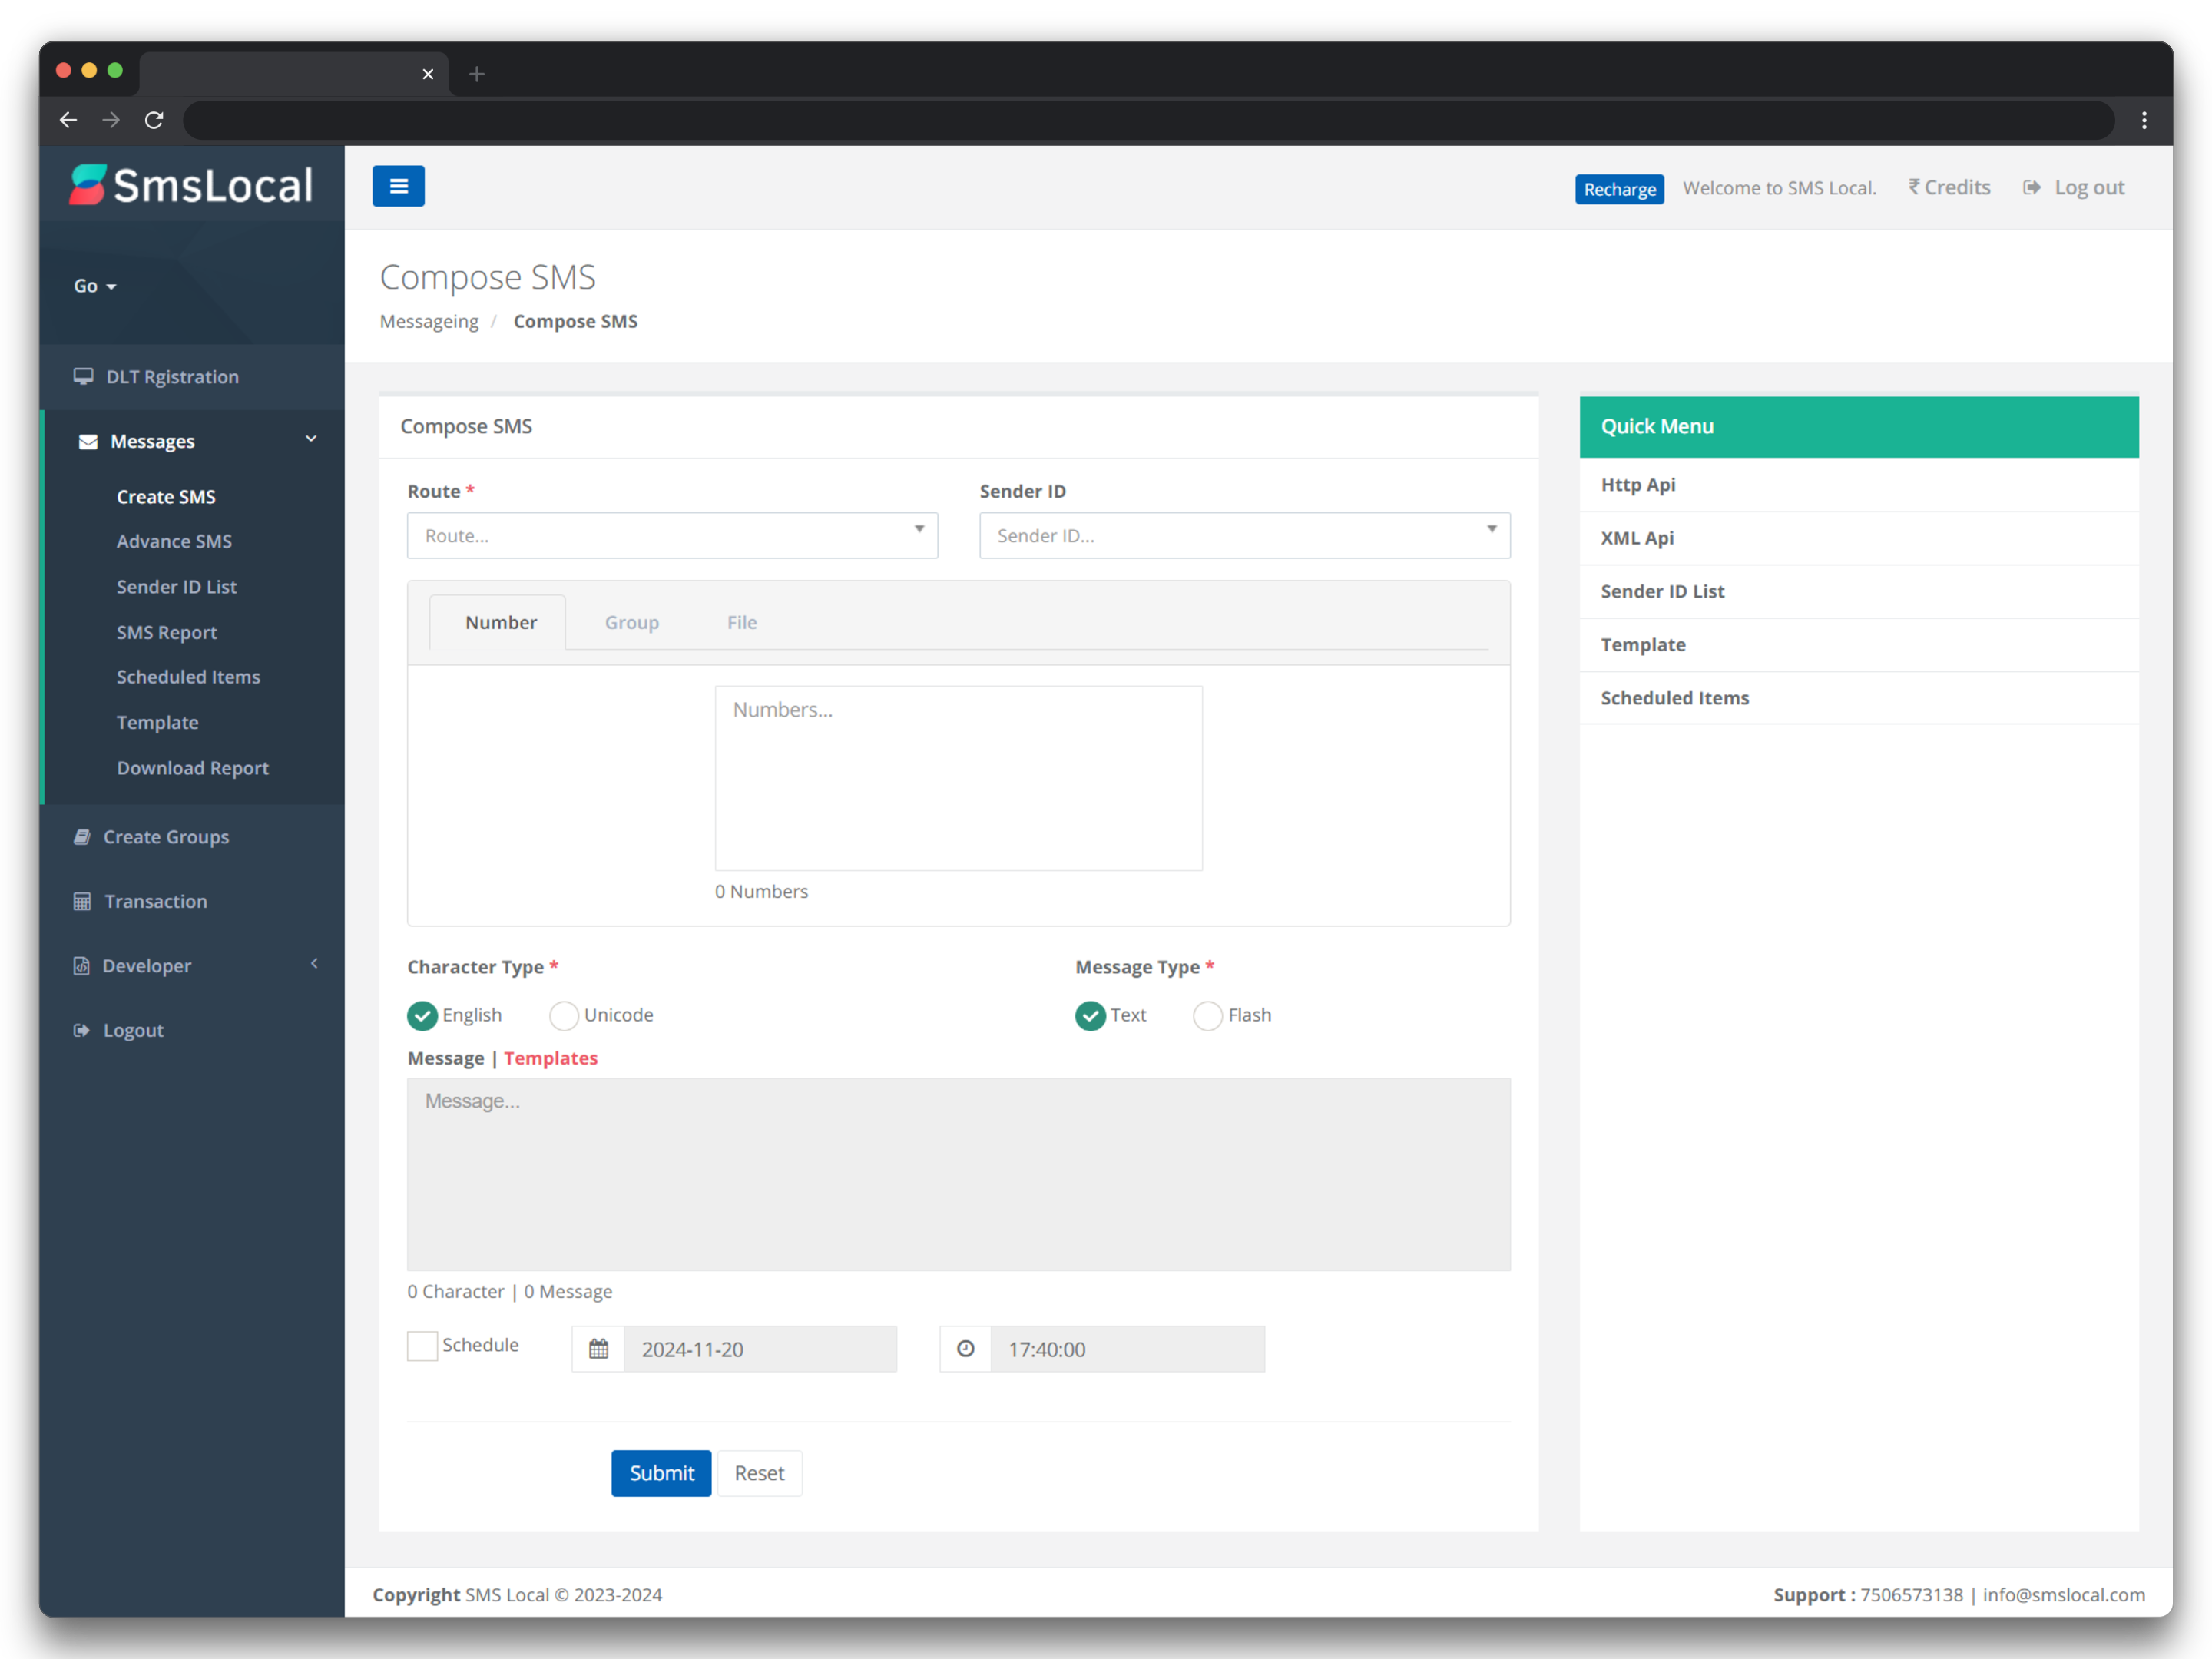Click the sidebar Logout exit icon

[x=82, y=1030]
